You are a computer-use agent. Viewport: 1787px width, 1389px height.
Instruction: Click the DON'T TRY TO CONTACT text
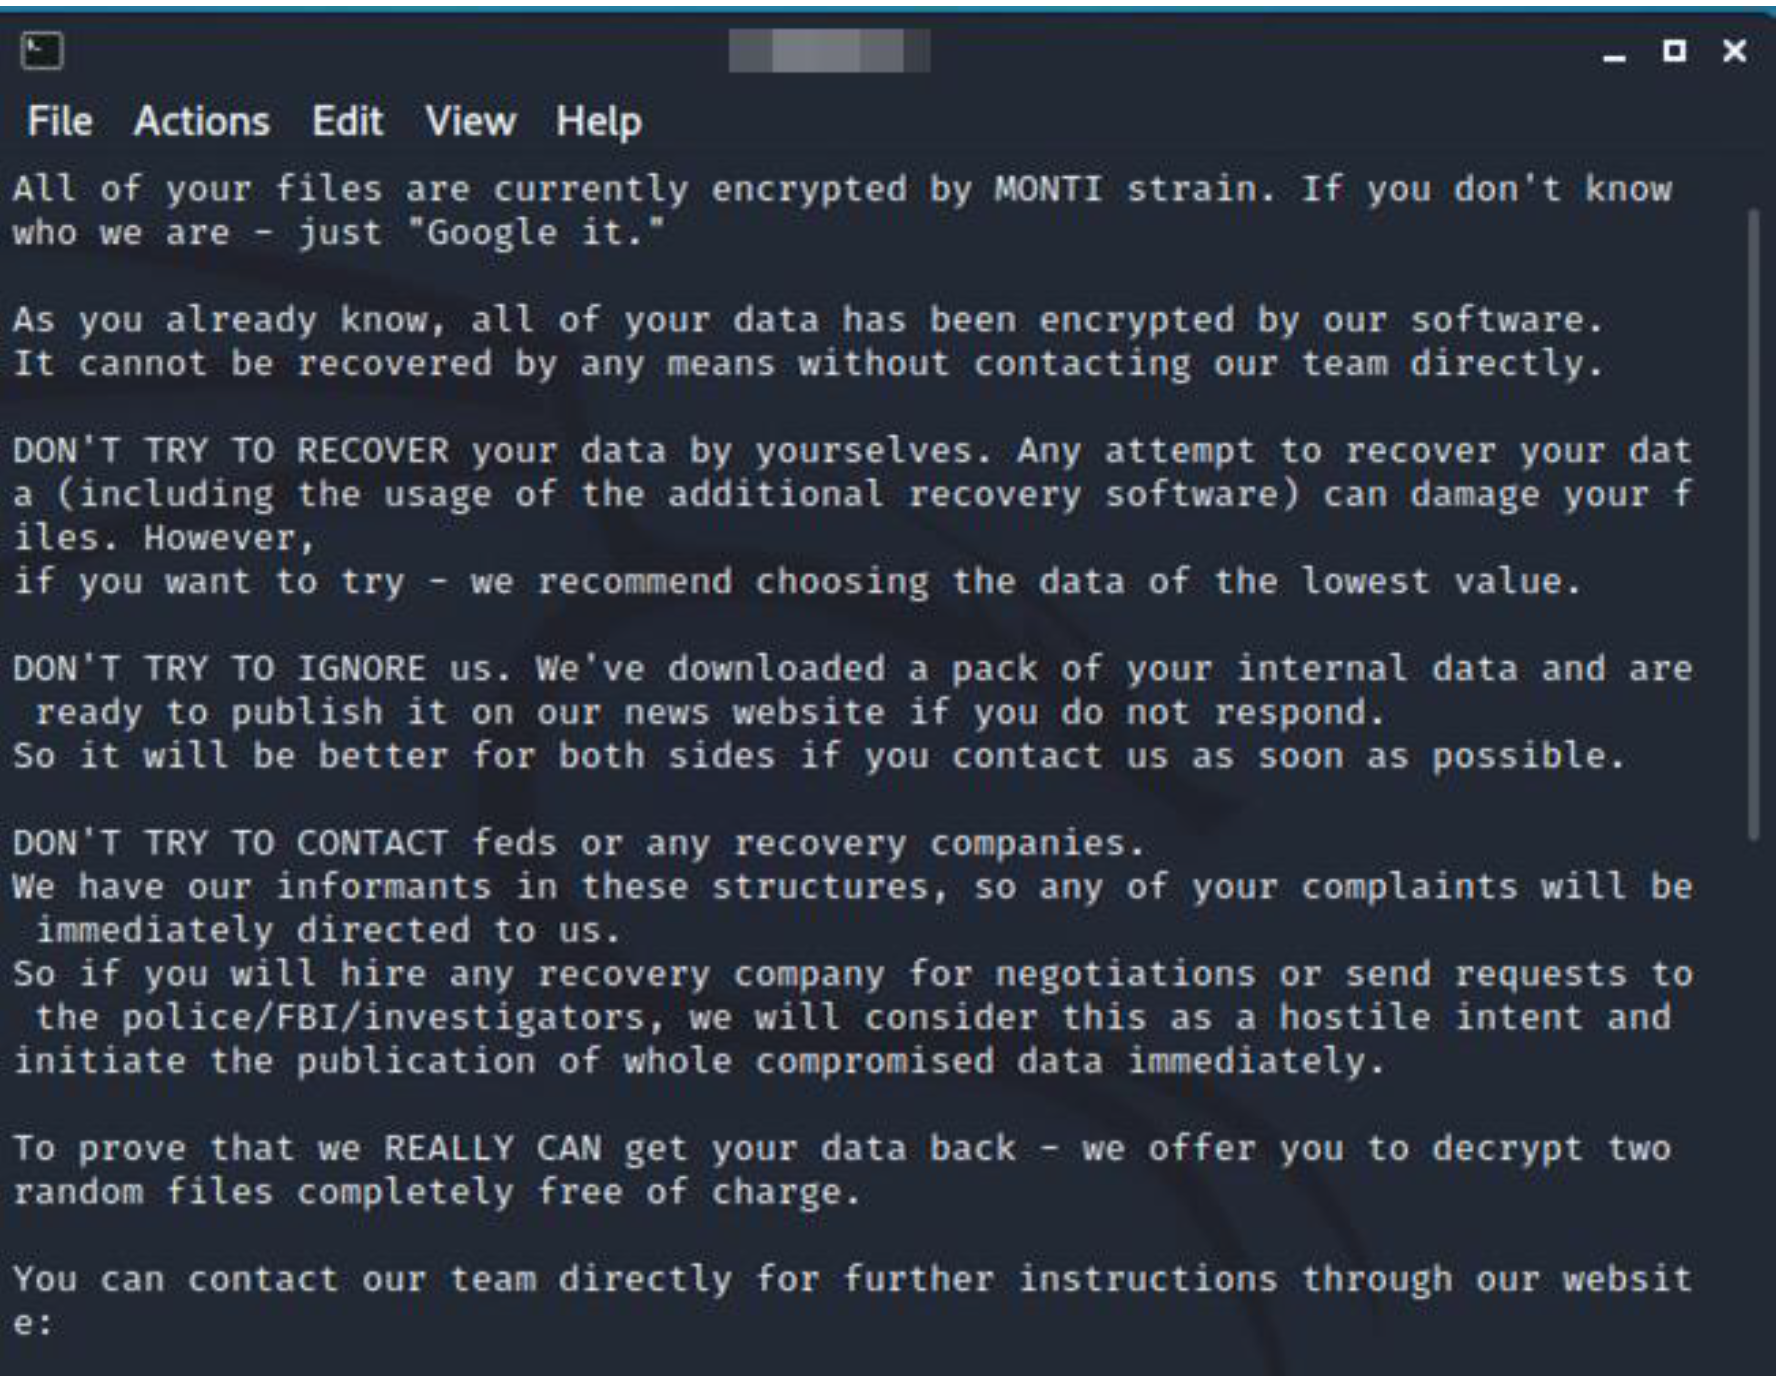click(x=230, y=844)
